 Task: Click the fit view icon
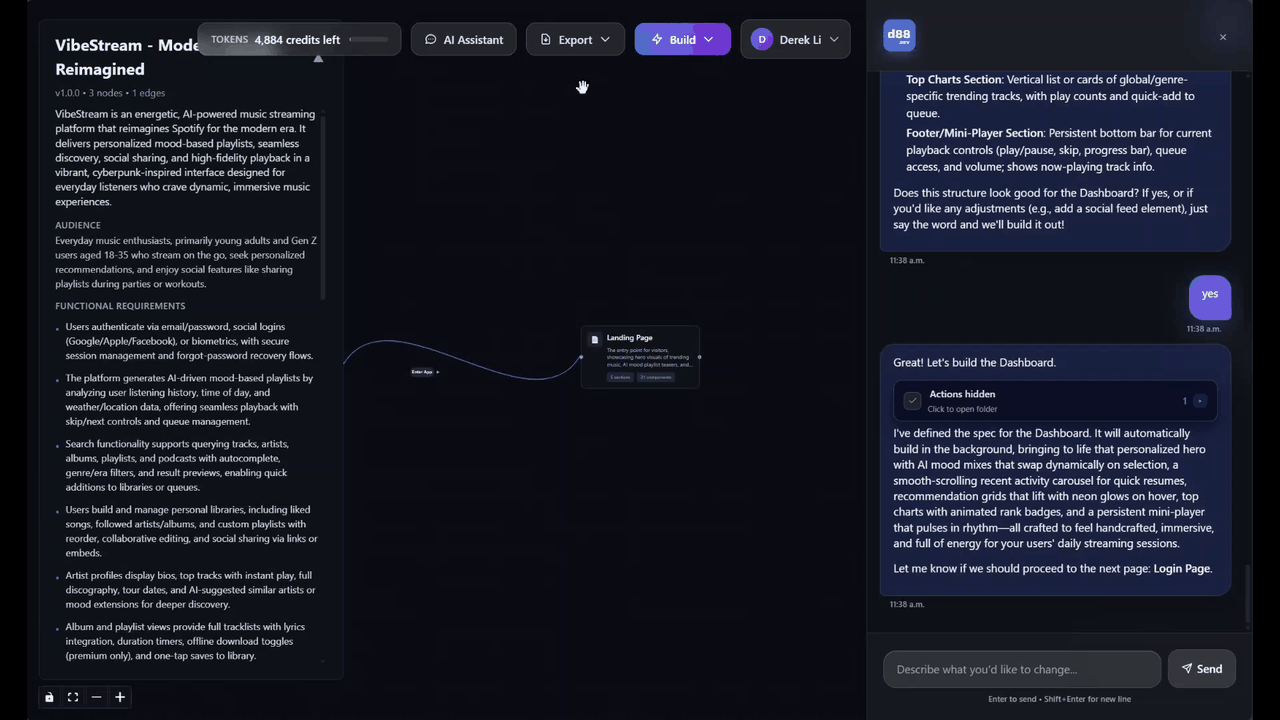73,697
